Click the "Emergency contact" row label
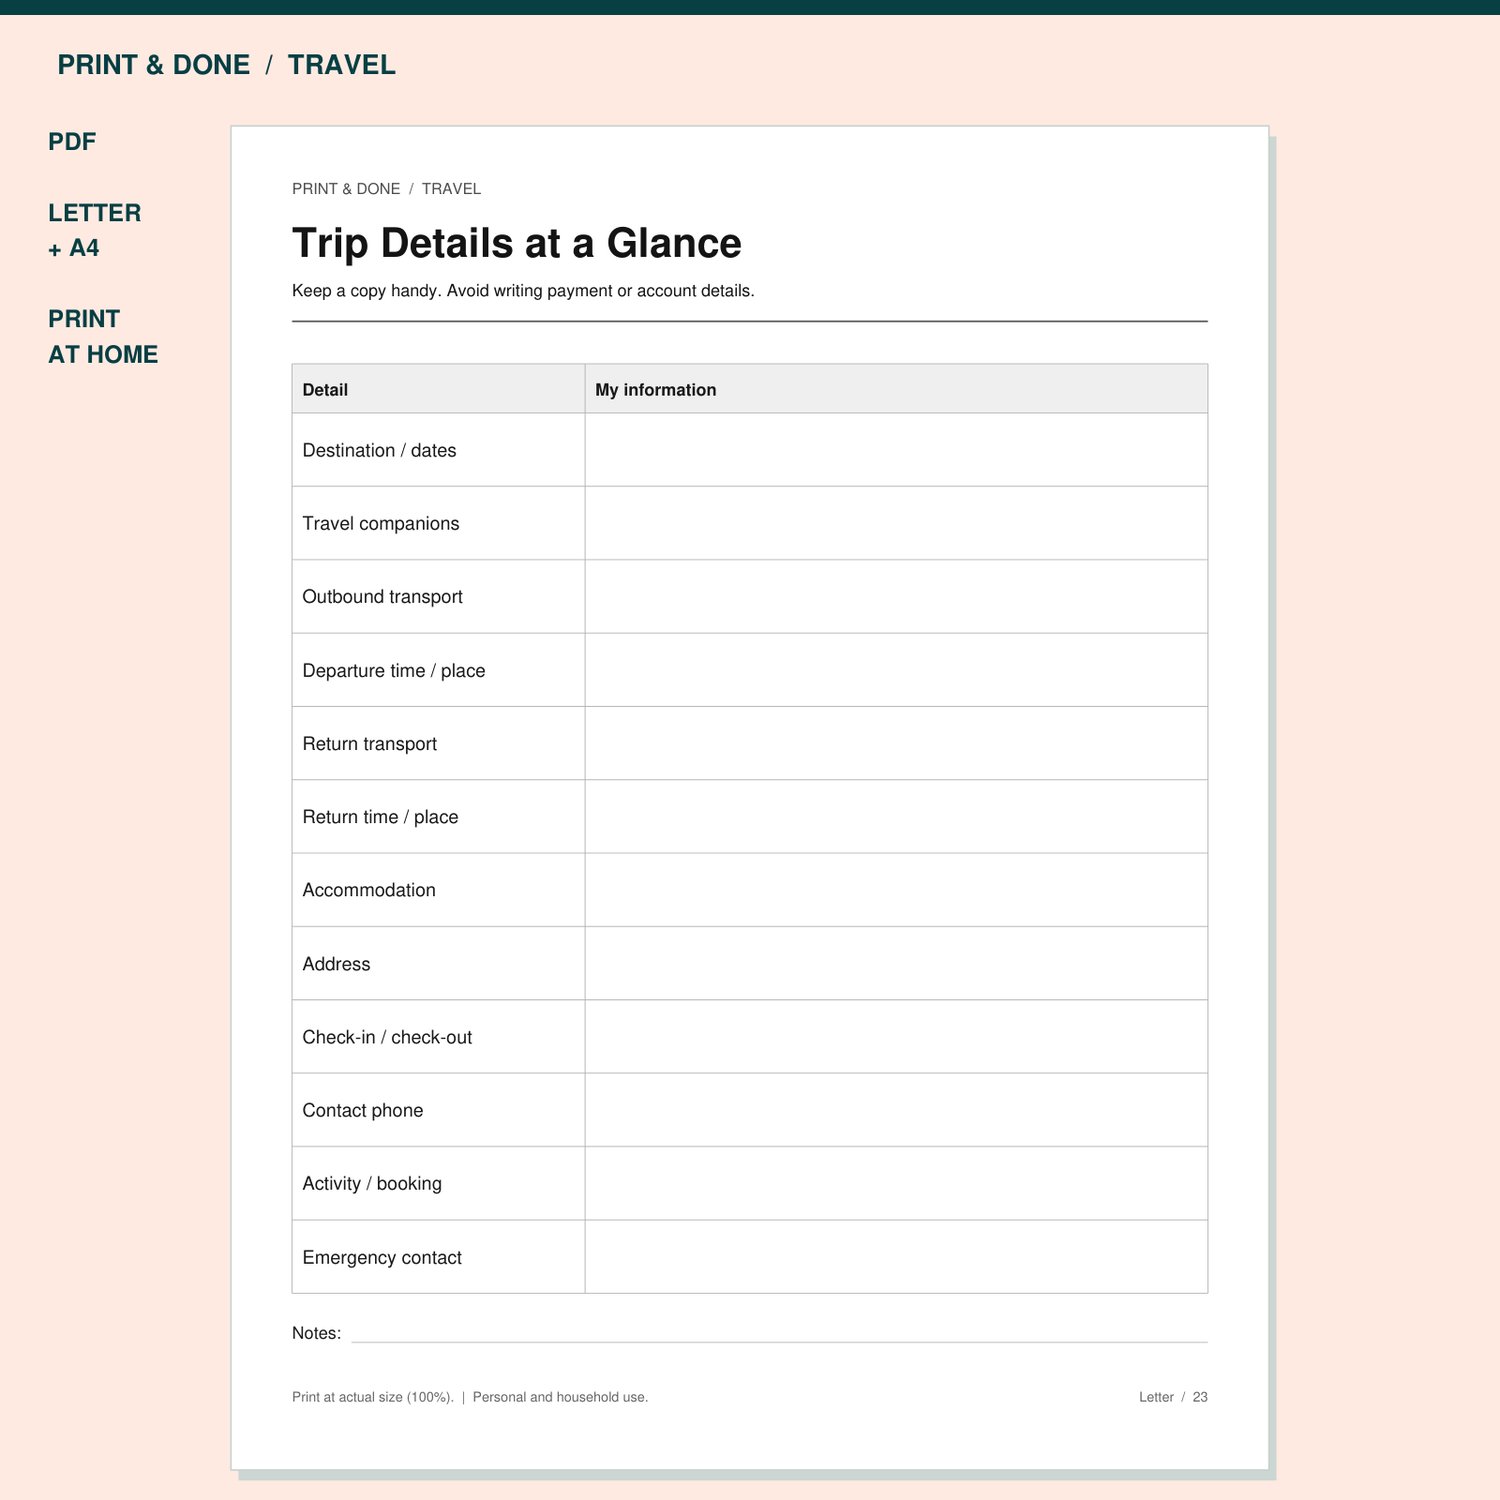The width and height of the screenshot is (1500, 1500). point(382,1257)
